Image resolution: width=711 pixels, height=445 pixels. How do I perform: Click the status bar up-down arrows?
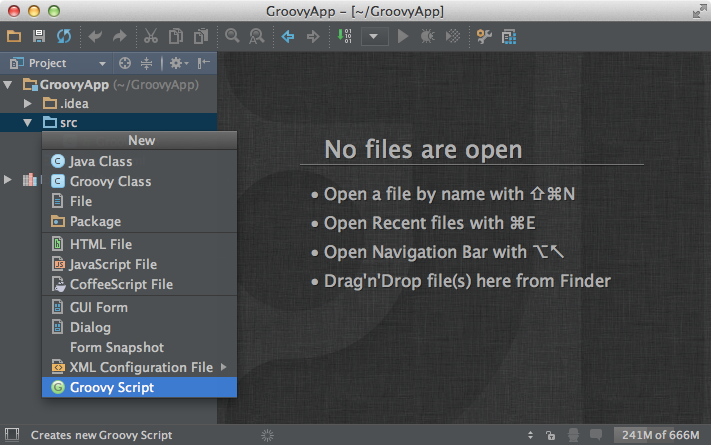click(530, 435)
